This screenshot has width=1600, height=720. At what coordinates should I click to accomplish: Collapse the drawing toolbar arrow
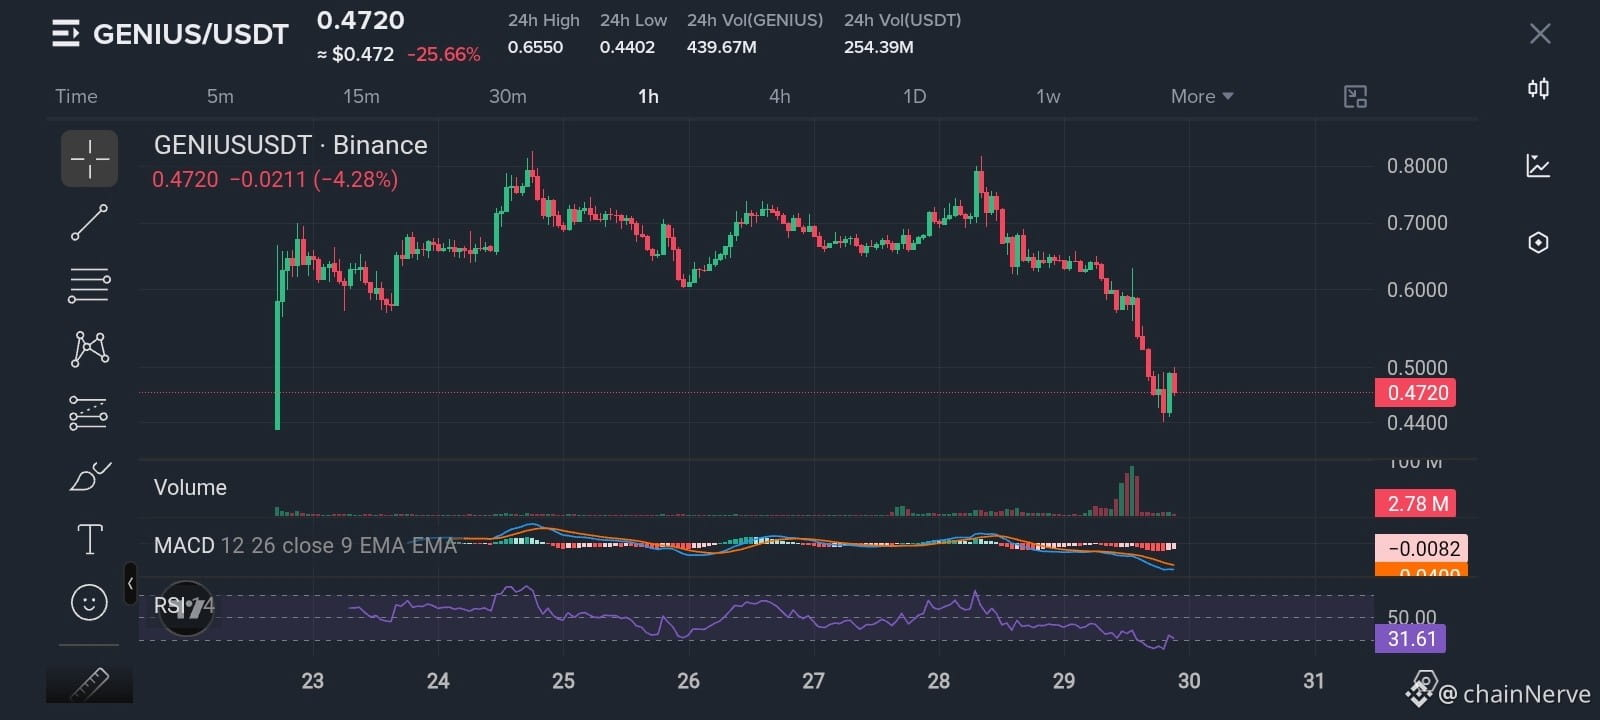130,584
